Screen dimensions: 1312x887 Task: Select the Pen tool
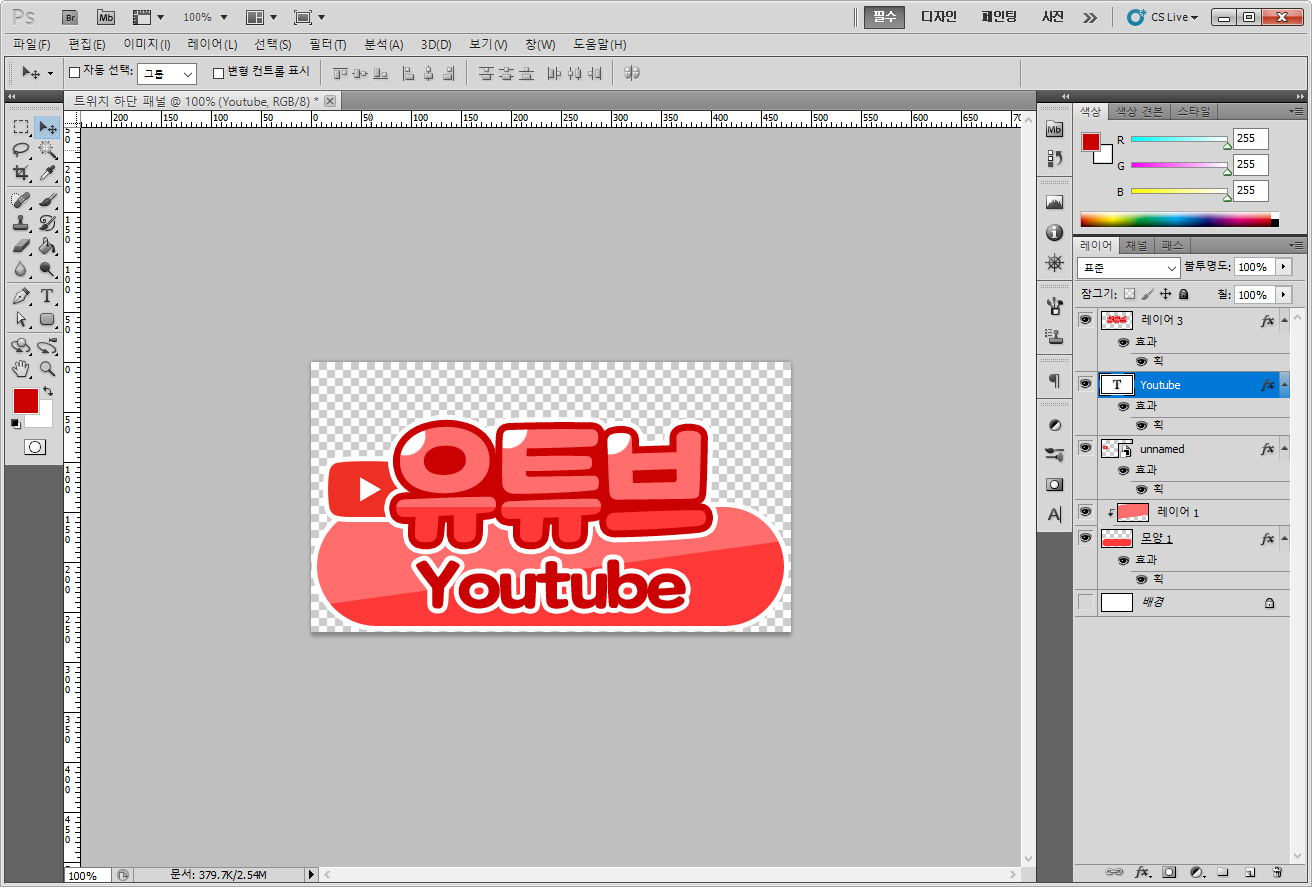(21, 296)
